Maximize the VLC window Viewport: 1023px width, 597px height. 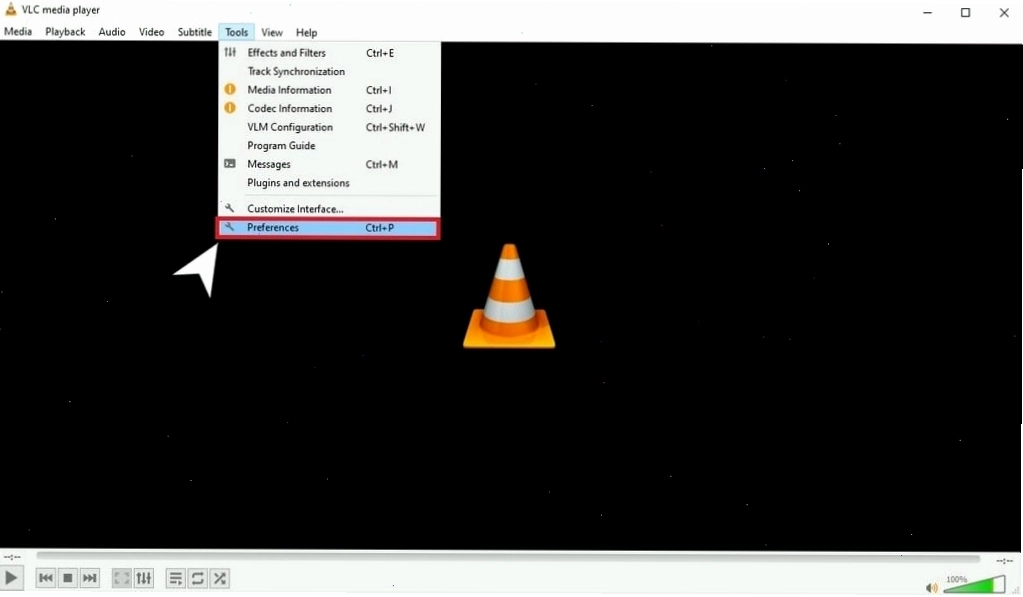[x=966, y=12]
